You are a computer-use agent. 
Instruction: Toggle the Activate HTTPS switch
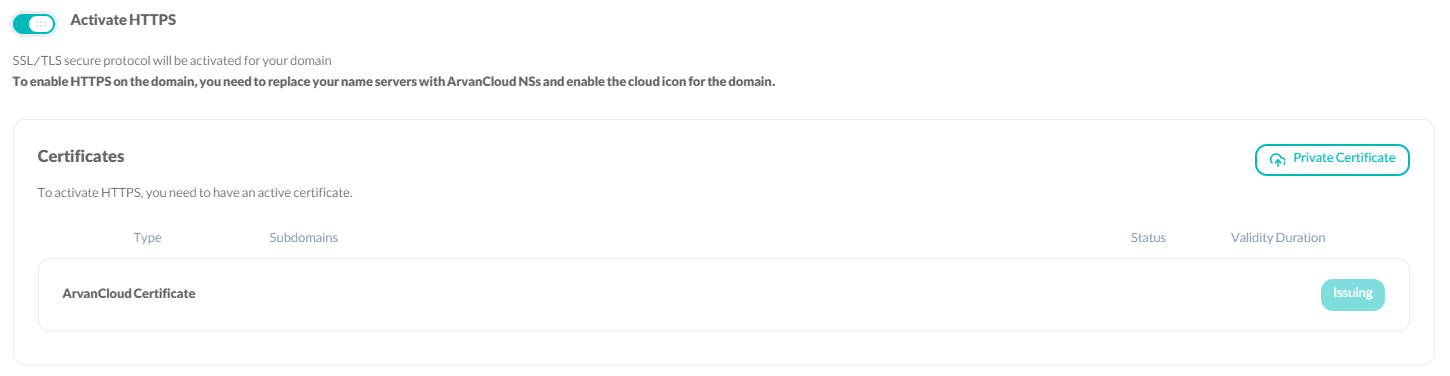coord(34,23)
